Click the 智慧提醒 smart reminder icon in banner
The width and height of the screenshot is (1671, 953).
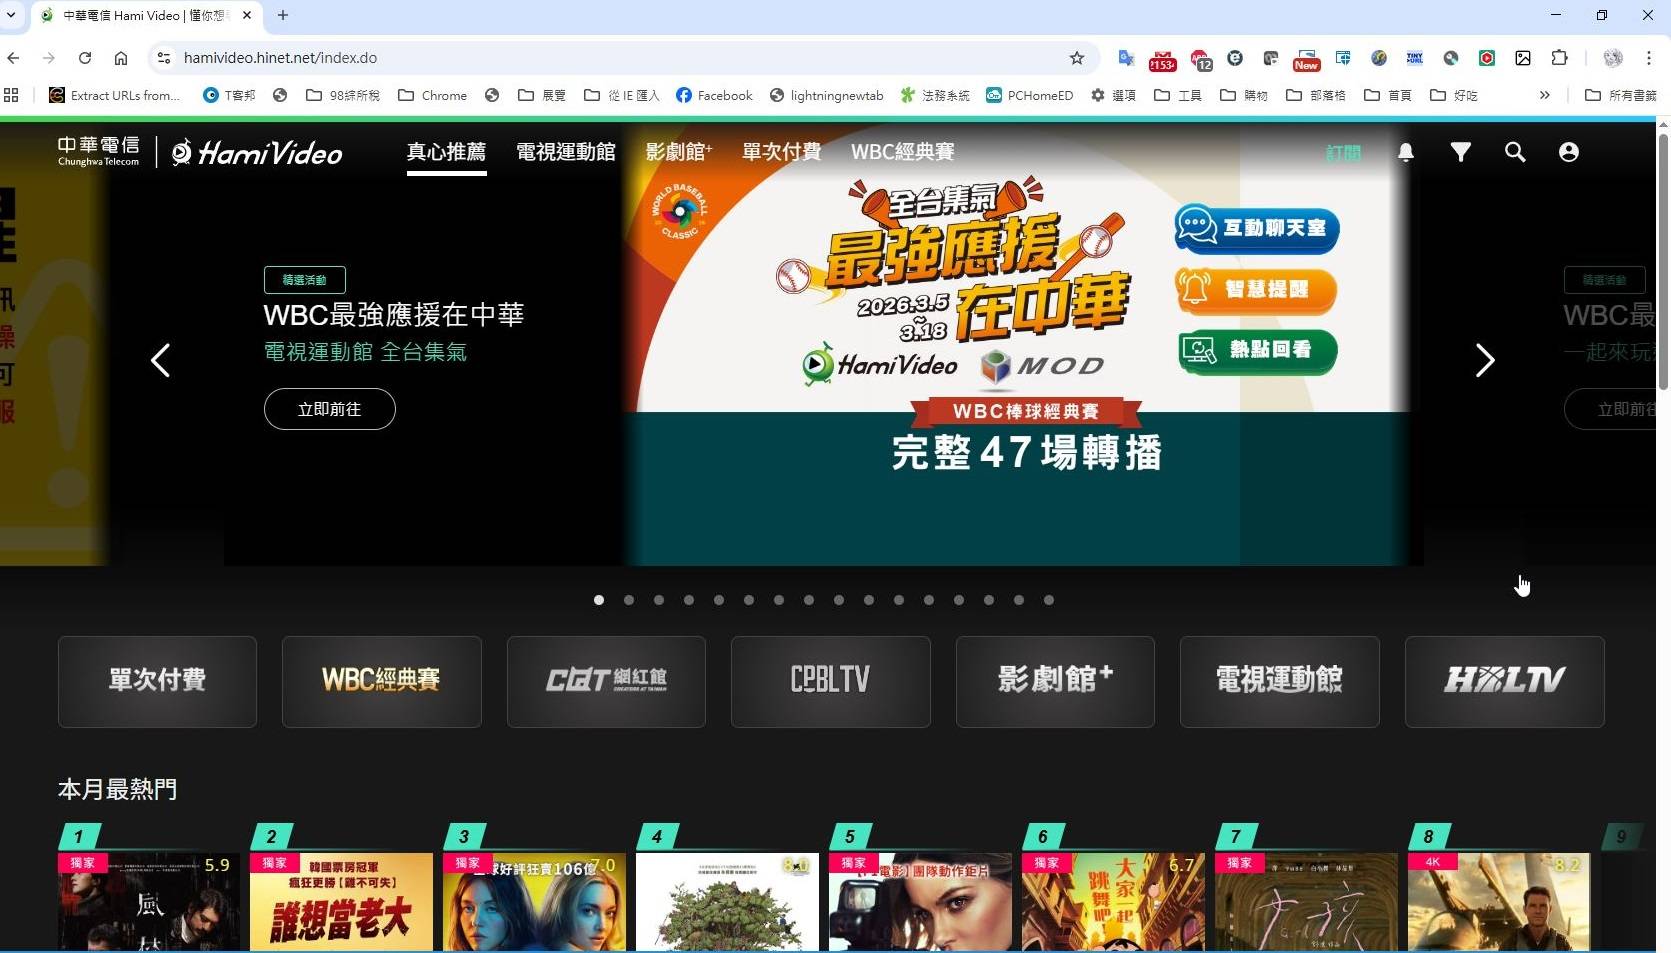pyautogui.click(x=1254, y=291)
